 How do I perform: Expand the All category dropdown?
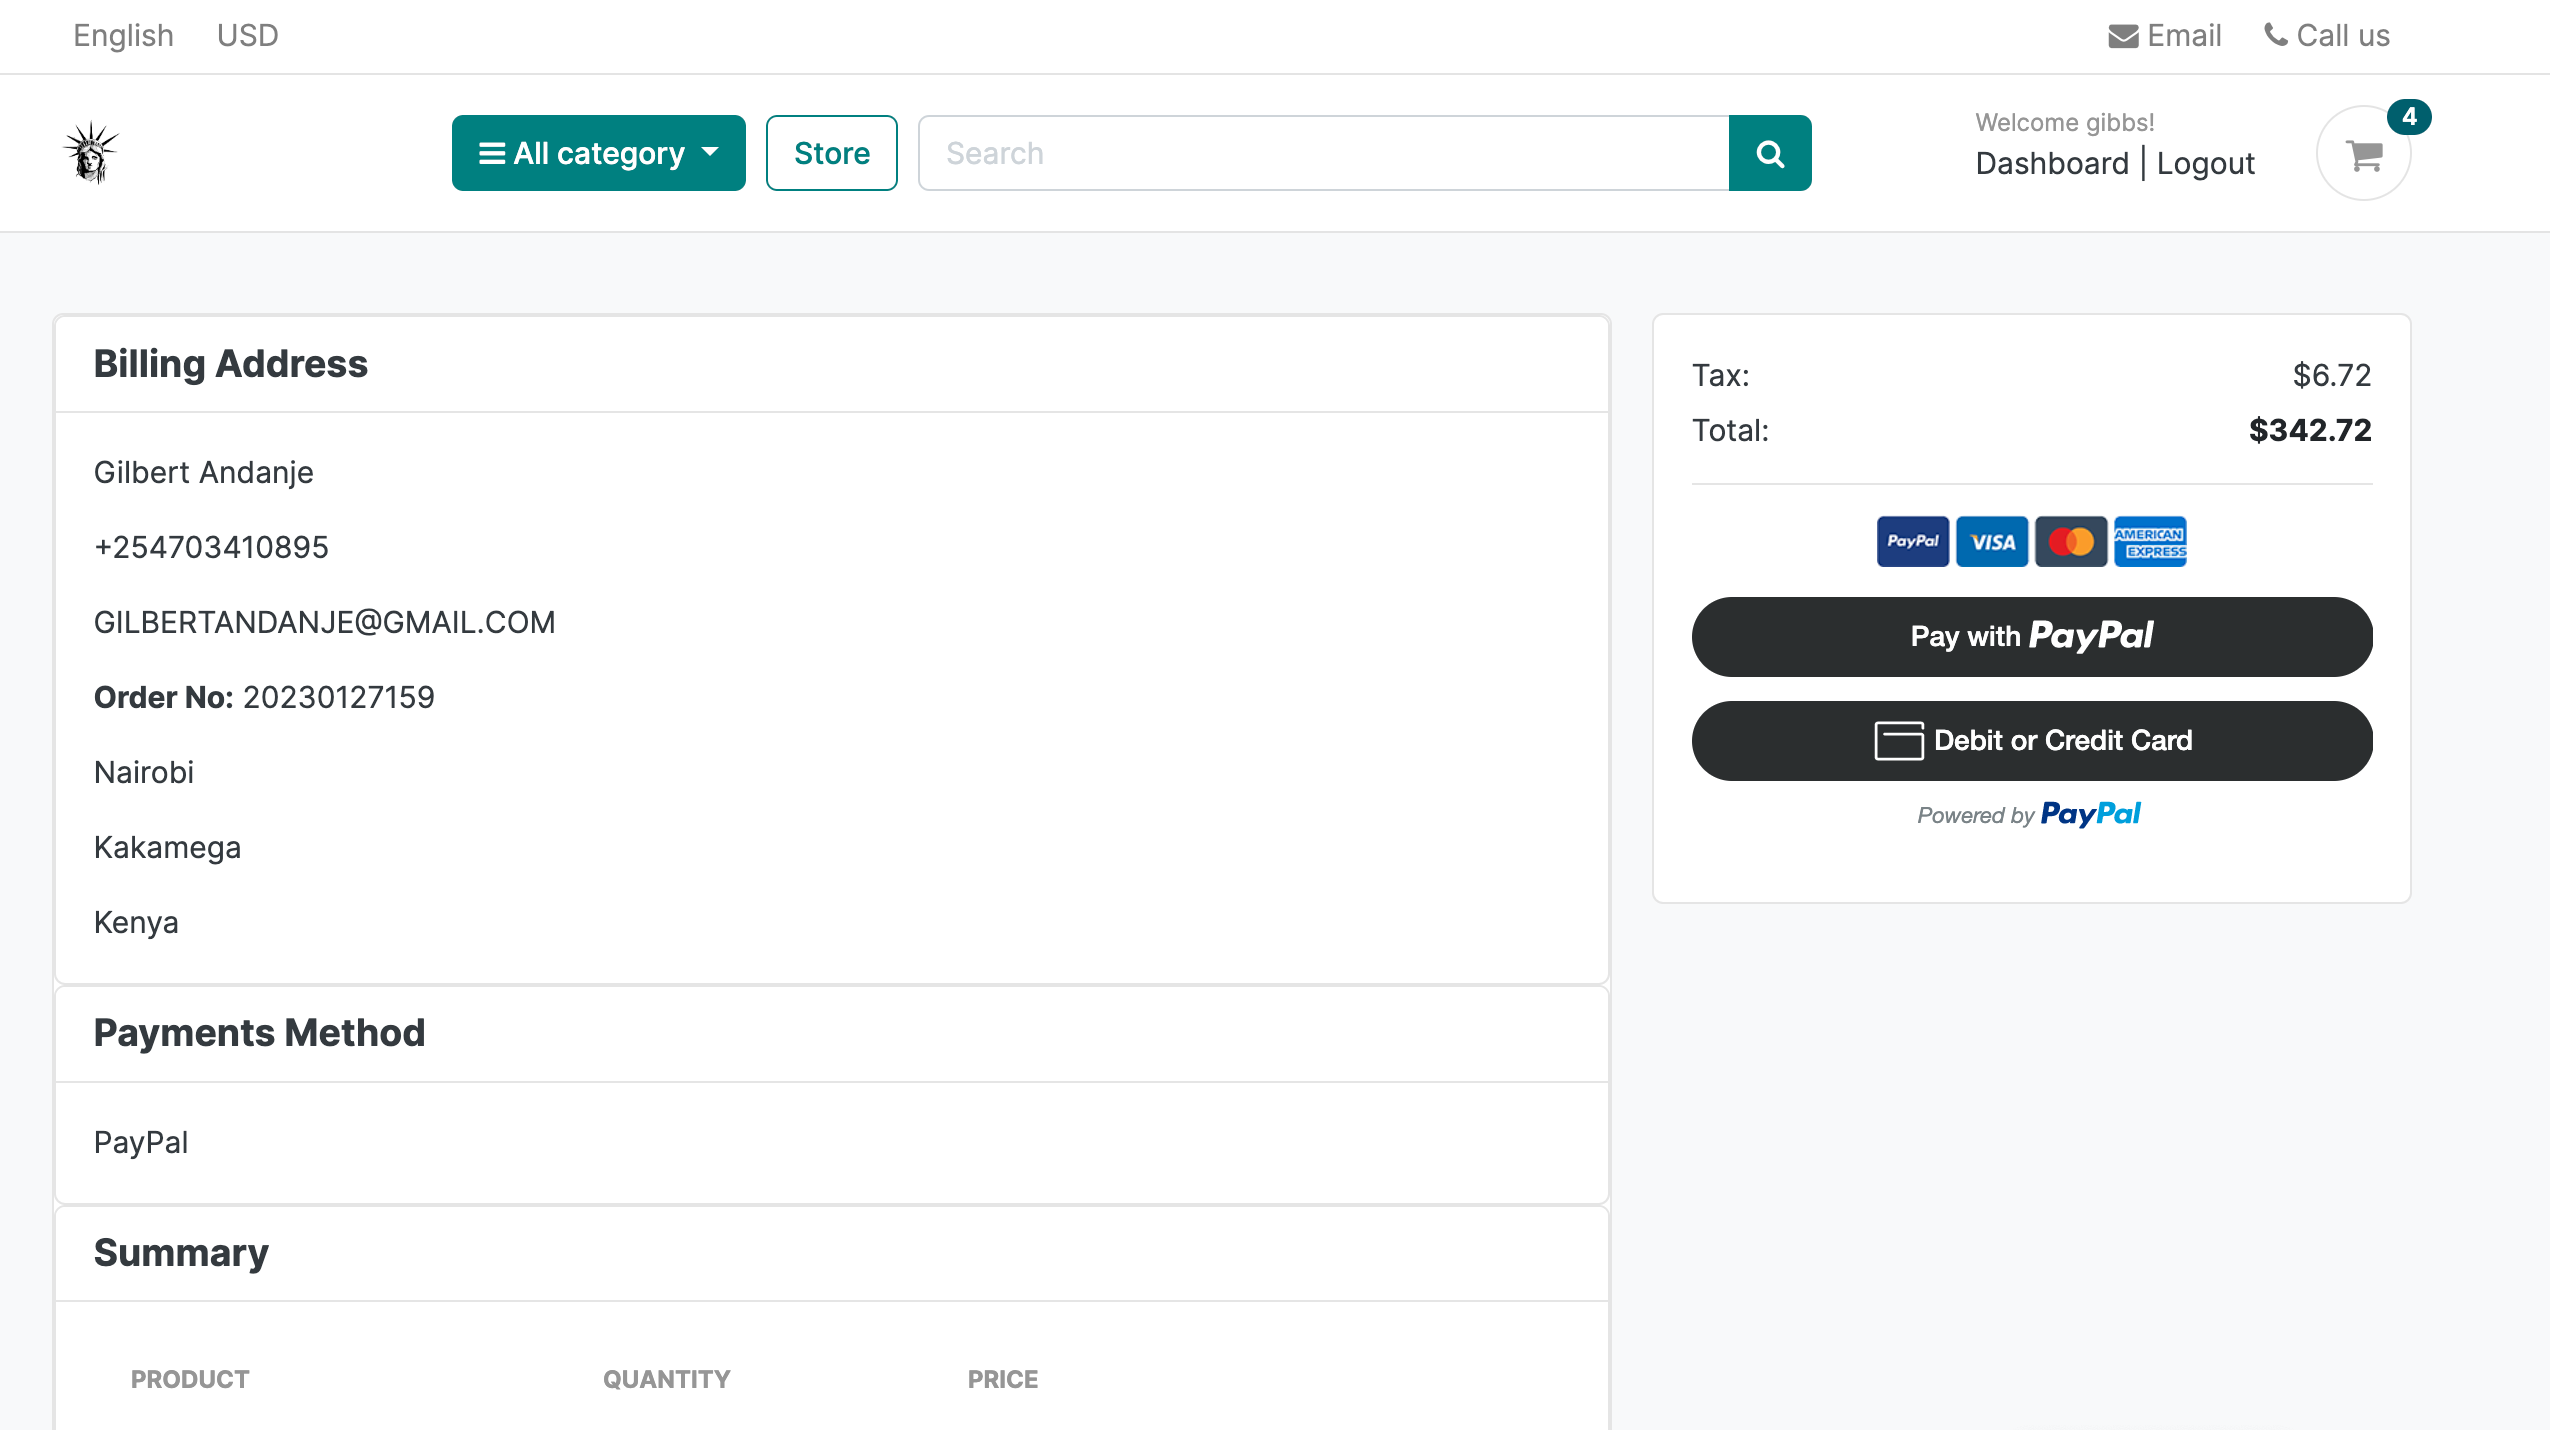point(598,153)
